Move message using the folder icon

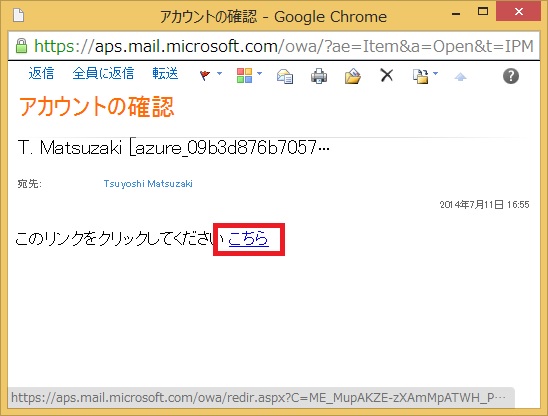353,76
